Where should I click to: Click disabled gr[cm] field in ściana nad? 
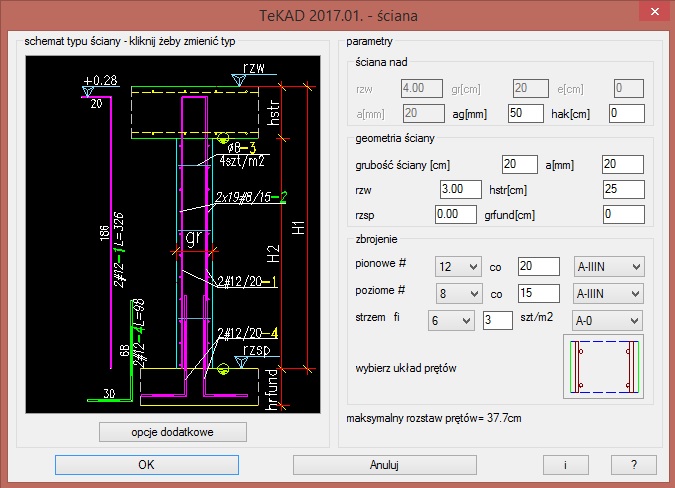531,89
